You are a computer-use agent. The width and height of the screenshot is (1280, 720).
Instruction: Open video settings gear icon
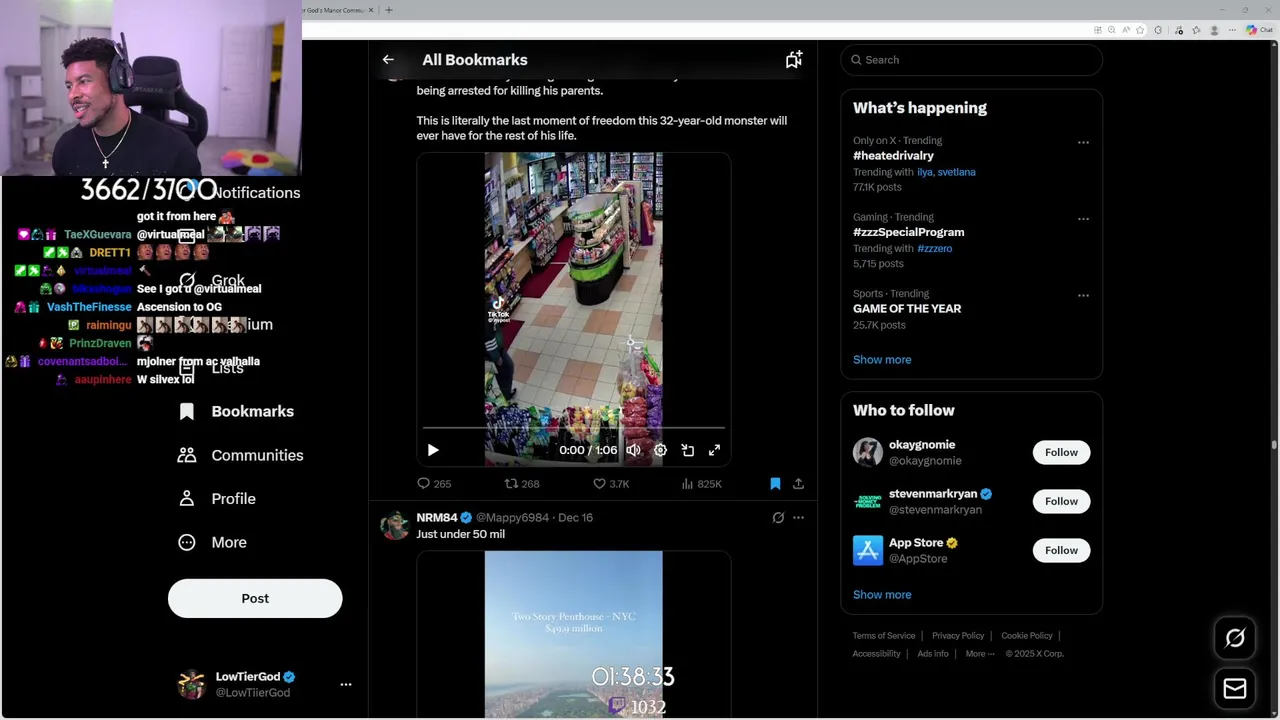[660, 450]
